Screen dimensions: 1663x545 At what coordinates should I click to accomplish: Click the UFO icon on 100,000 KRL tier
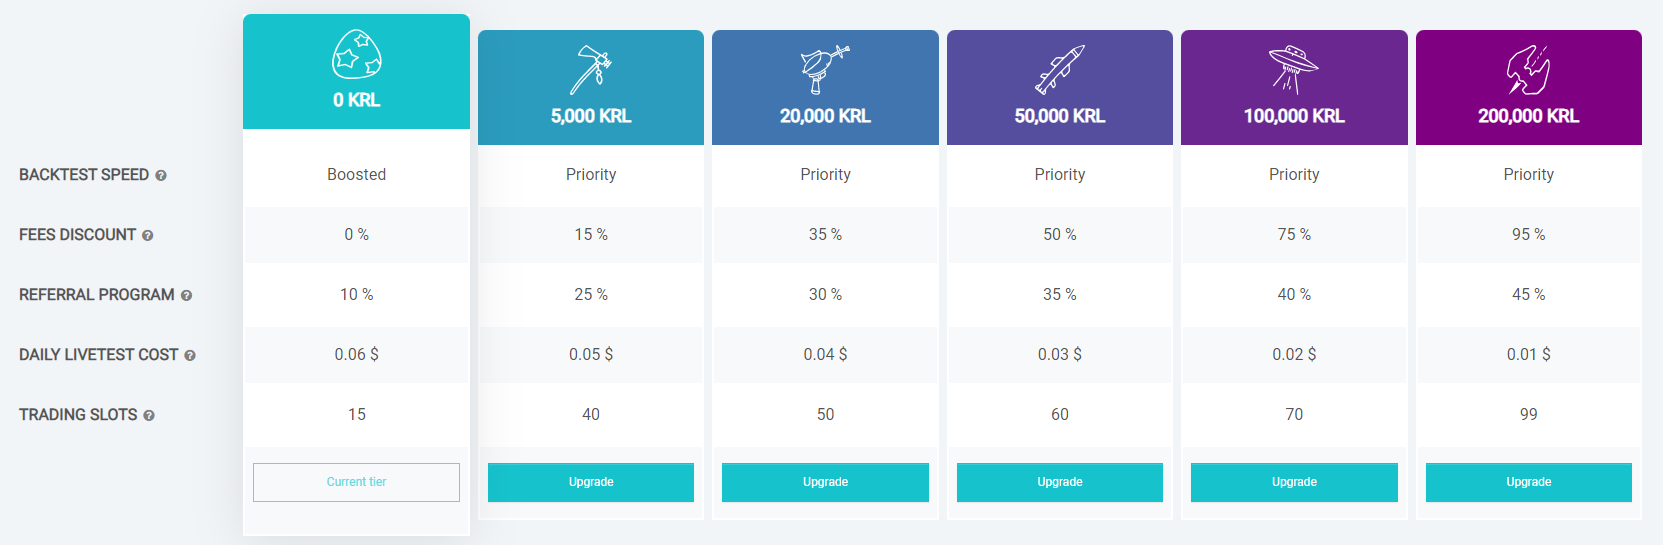click(1294, 70)
